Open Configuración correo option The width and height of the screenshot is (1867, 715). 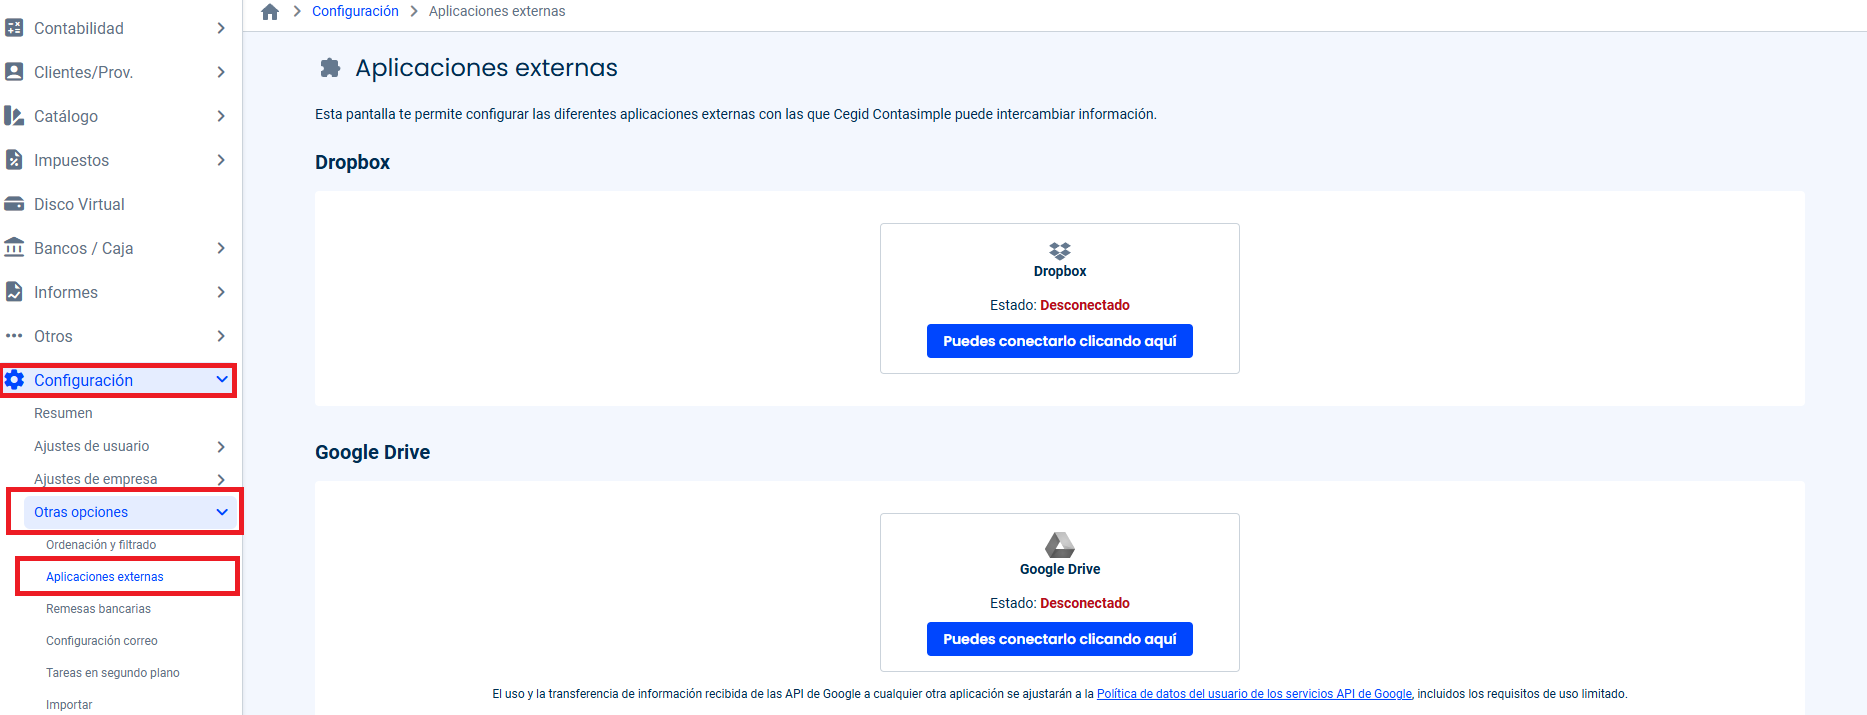102,641
